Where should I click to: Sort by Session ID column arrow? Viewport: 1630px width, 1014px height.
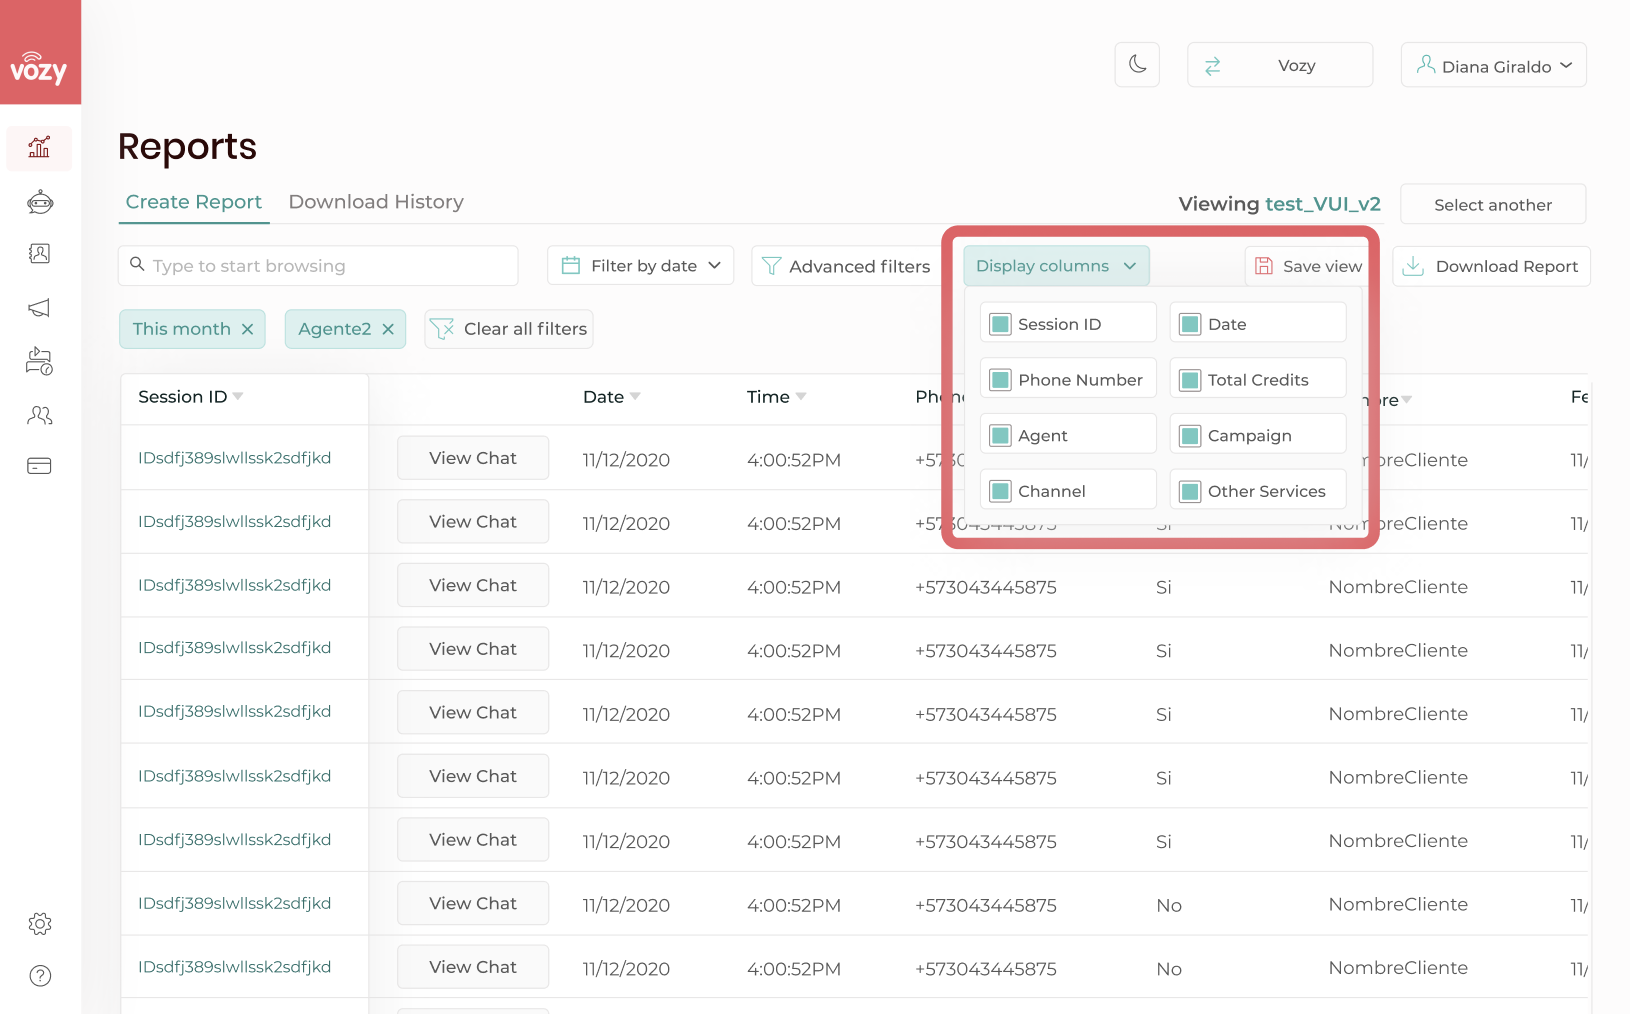pyautogui.click(x=238, y=397)
